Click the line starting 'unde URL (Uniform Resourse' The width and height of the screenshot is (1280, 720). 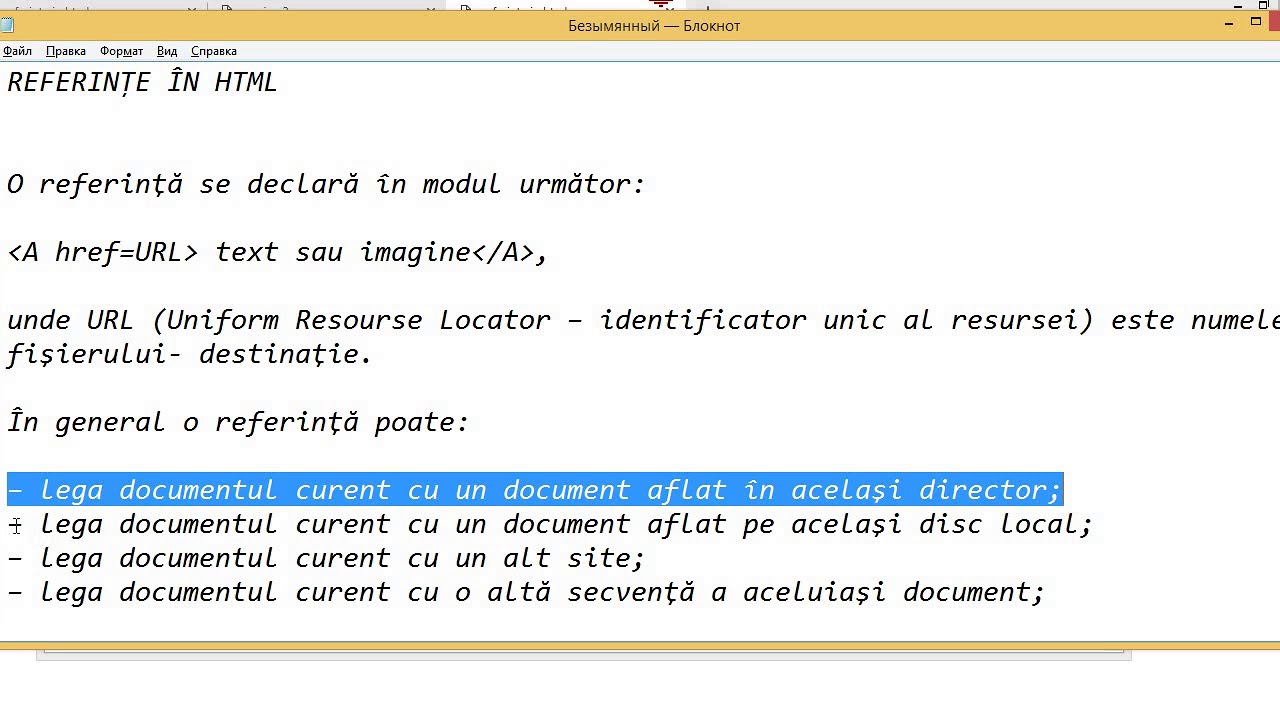[643, 320]
